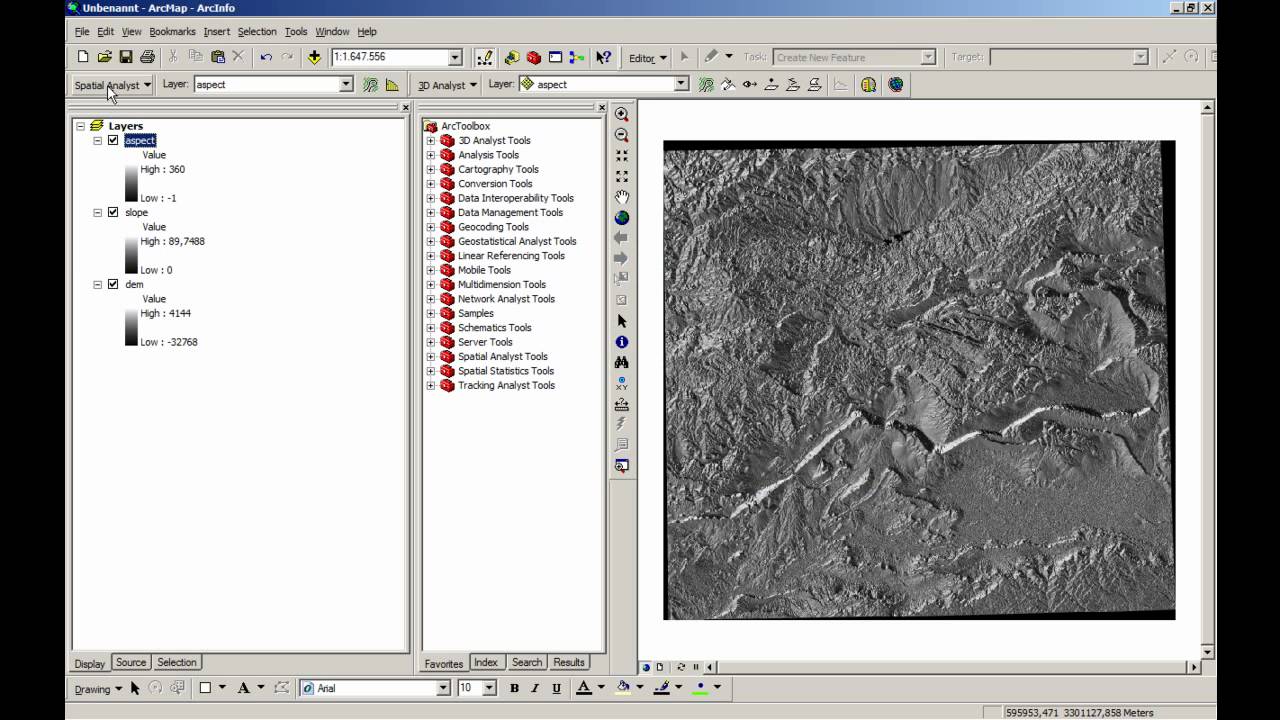Apply italic text formatting

pyautogui.click(x=535, y=688)
